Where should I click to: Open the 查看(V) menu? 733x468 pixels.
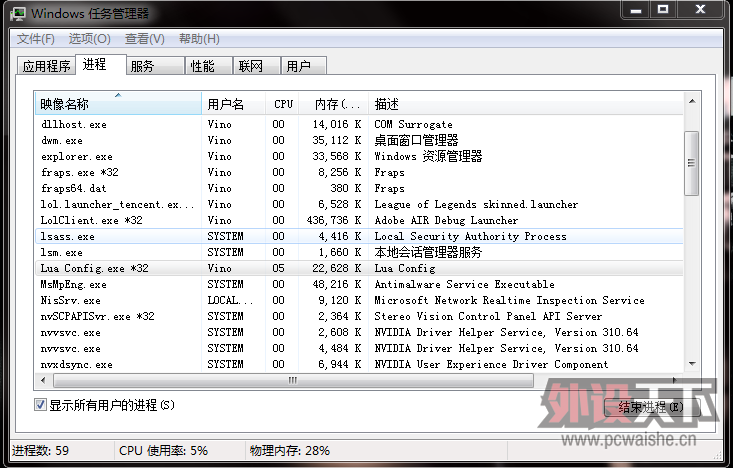pos(144,39)
